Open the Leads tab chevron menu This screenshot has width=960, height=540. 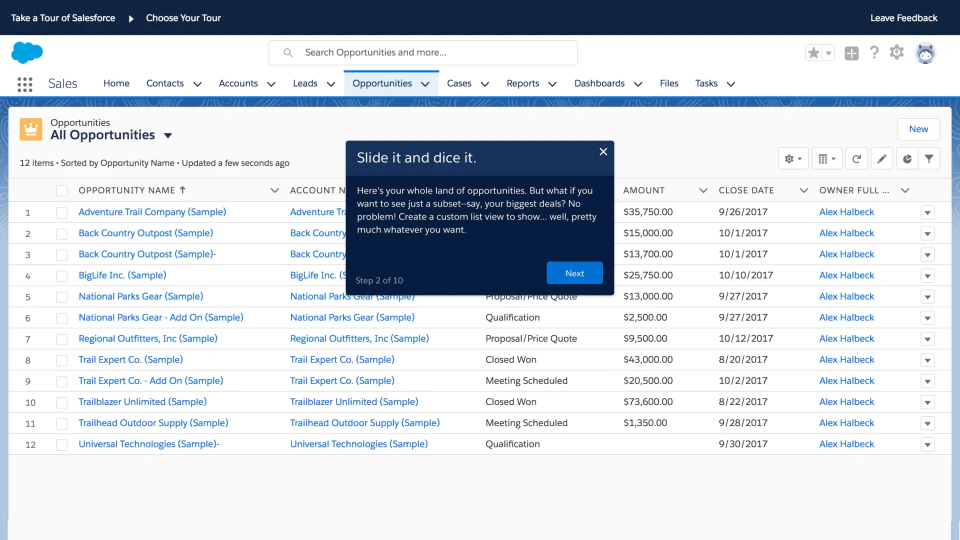(x=331, y=84)
